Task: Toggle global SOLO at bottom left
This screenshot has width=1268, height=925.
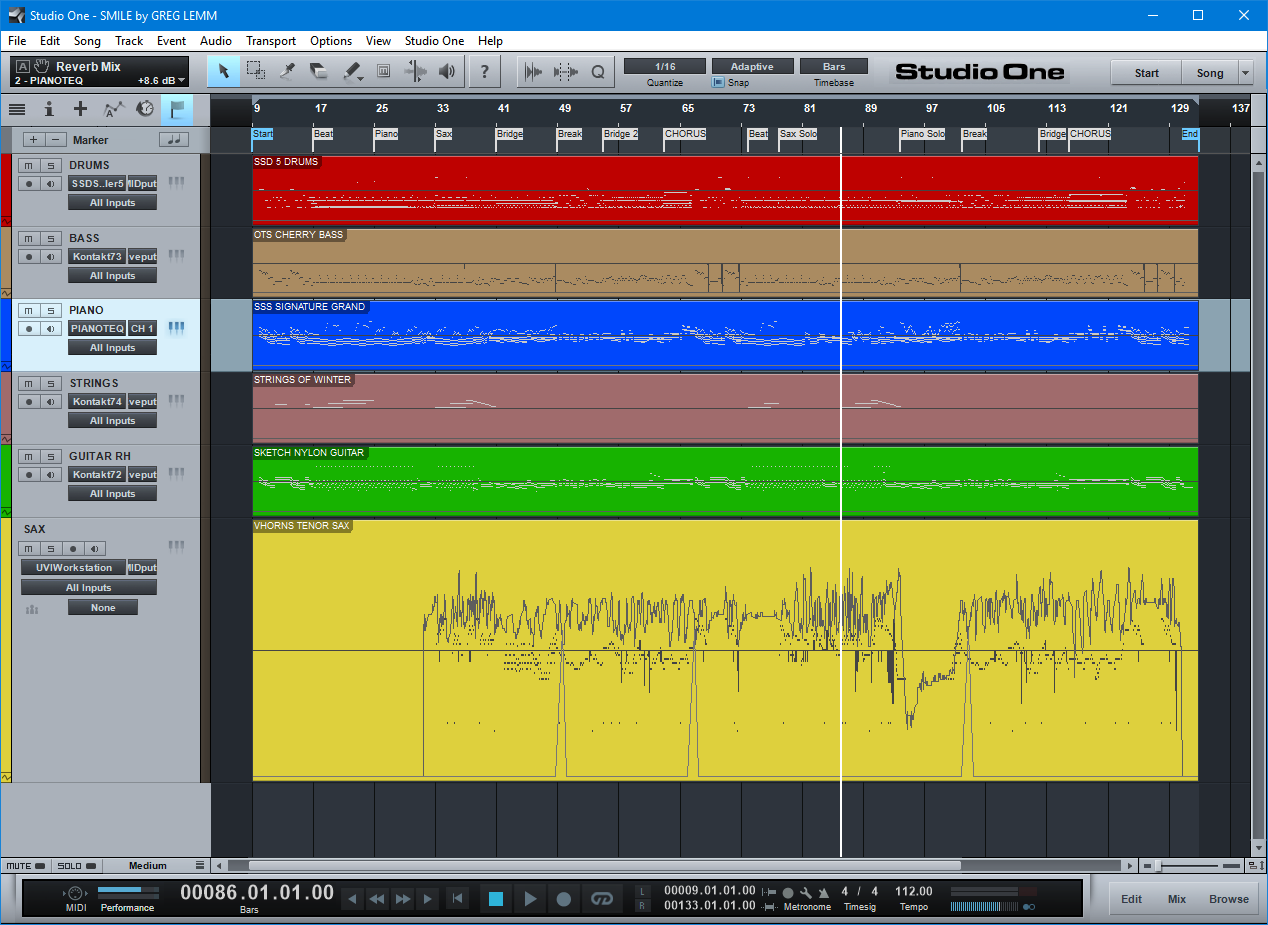Action: coord(76,866)
